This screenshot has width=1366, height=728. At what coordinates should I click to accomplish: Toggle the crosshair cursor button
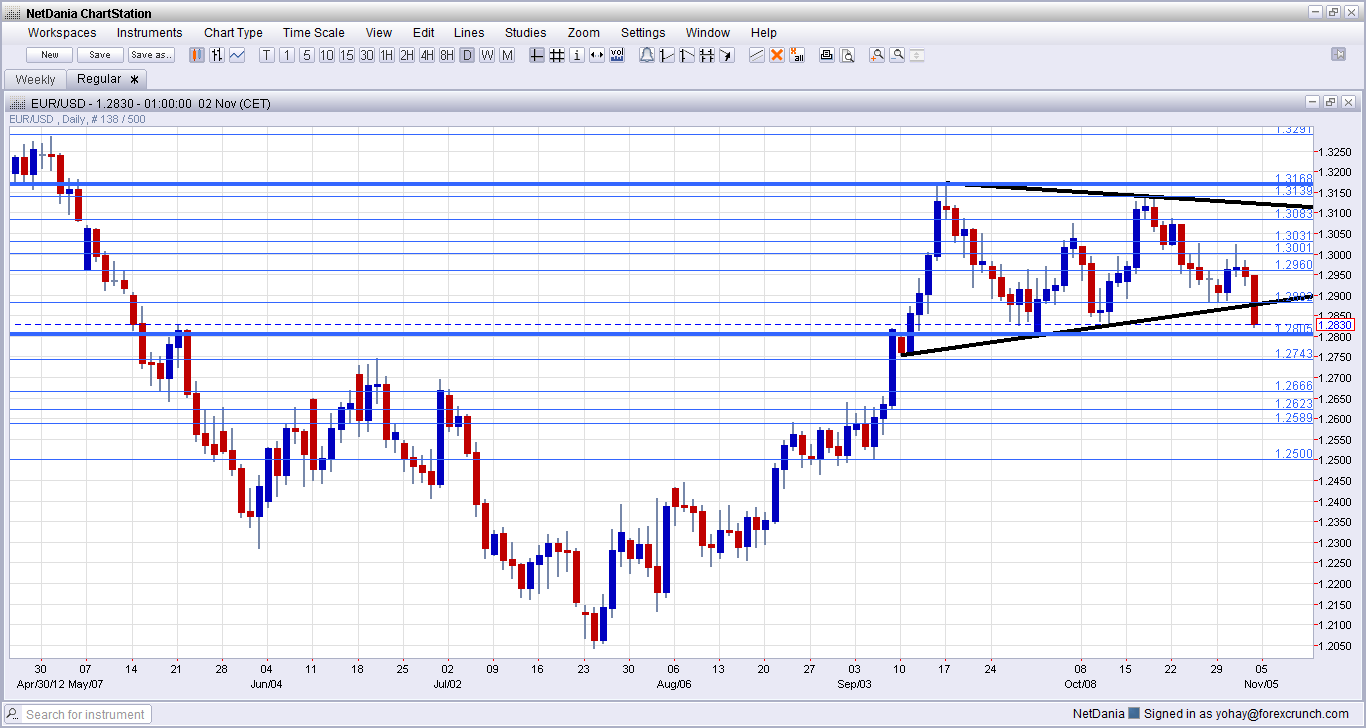point(537,55)
